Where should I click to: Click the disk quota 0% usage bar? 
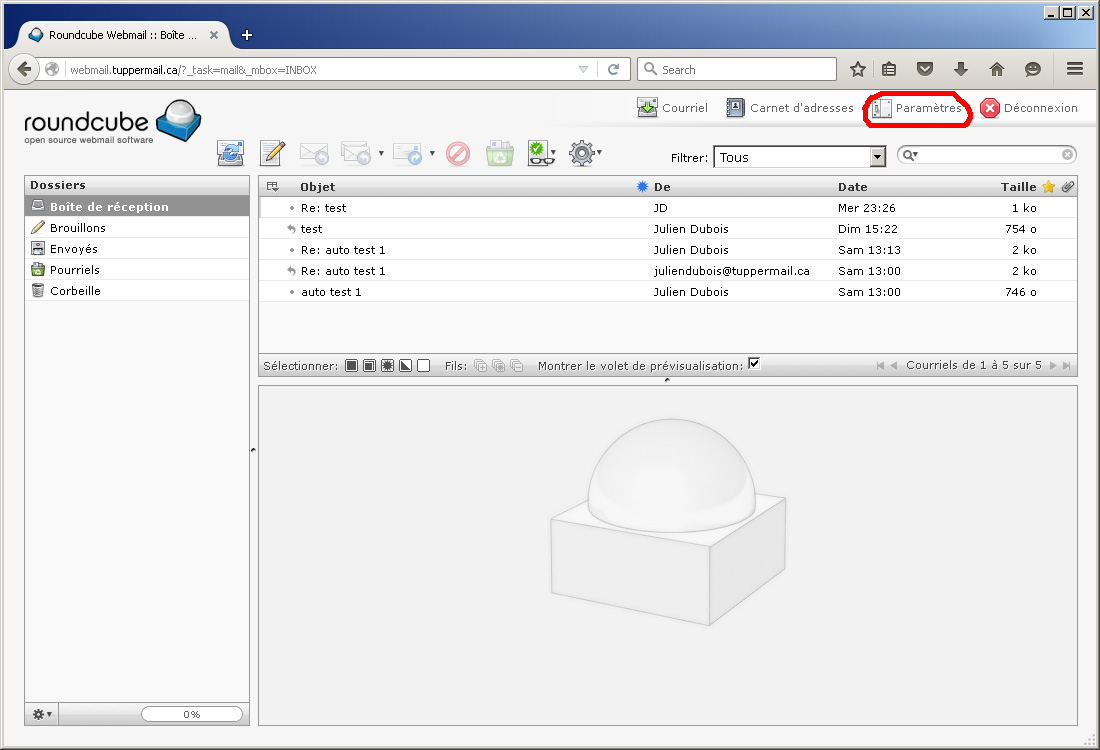[x=192, y=714]
